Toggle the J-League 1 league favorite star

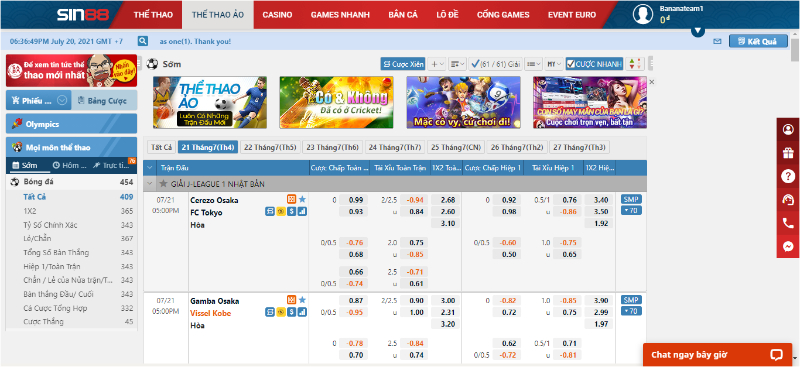[x=163, y=184]
